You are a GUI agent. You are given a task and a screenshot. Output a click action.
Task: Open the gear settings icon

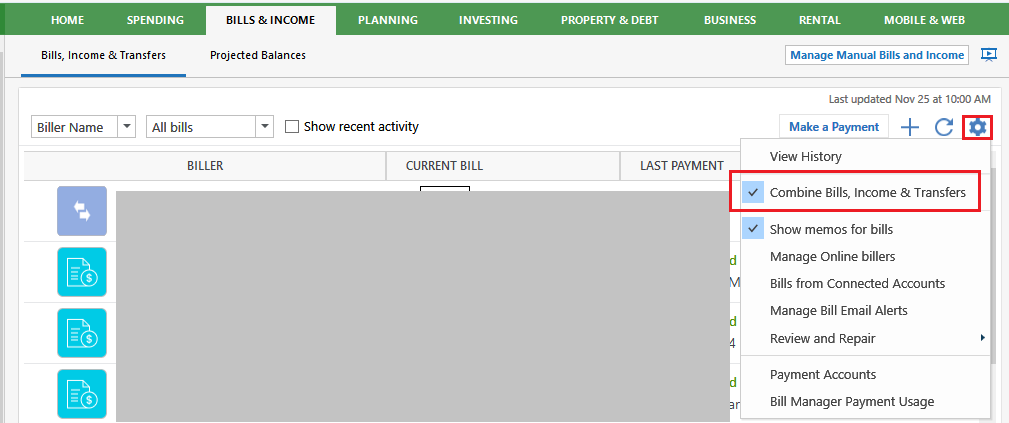tap(977, 127)
